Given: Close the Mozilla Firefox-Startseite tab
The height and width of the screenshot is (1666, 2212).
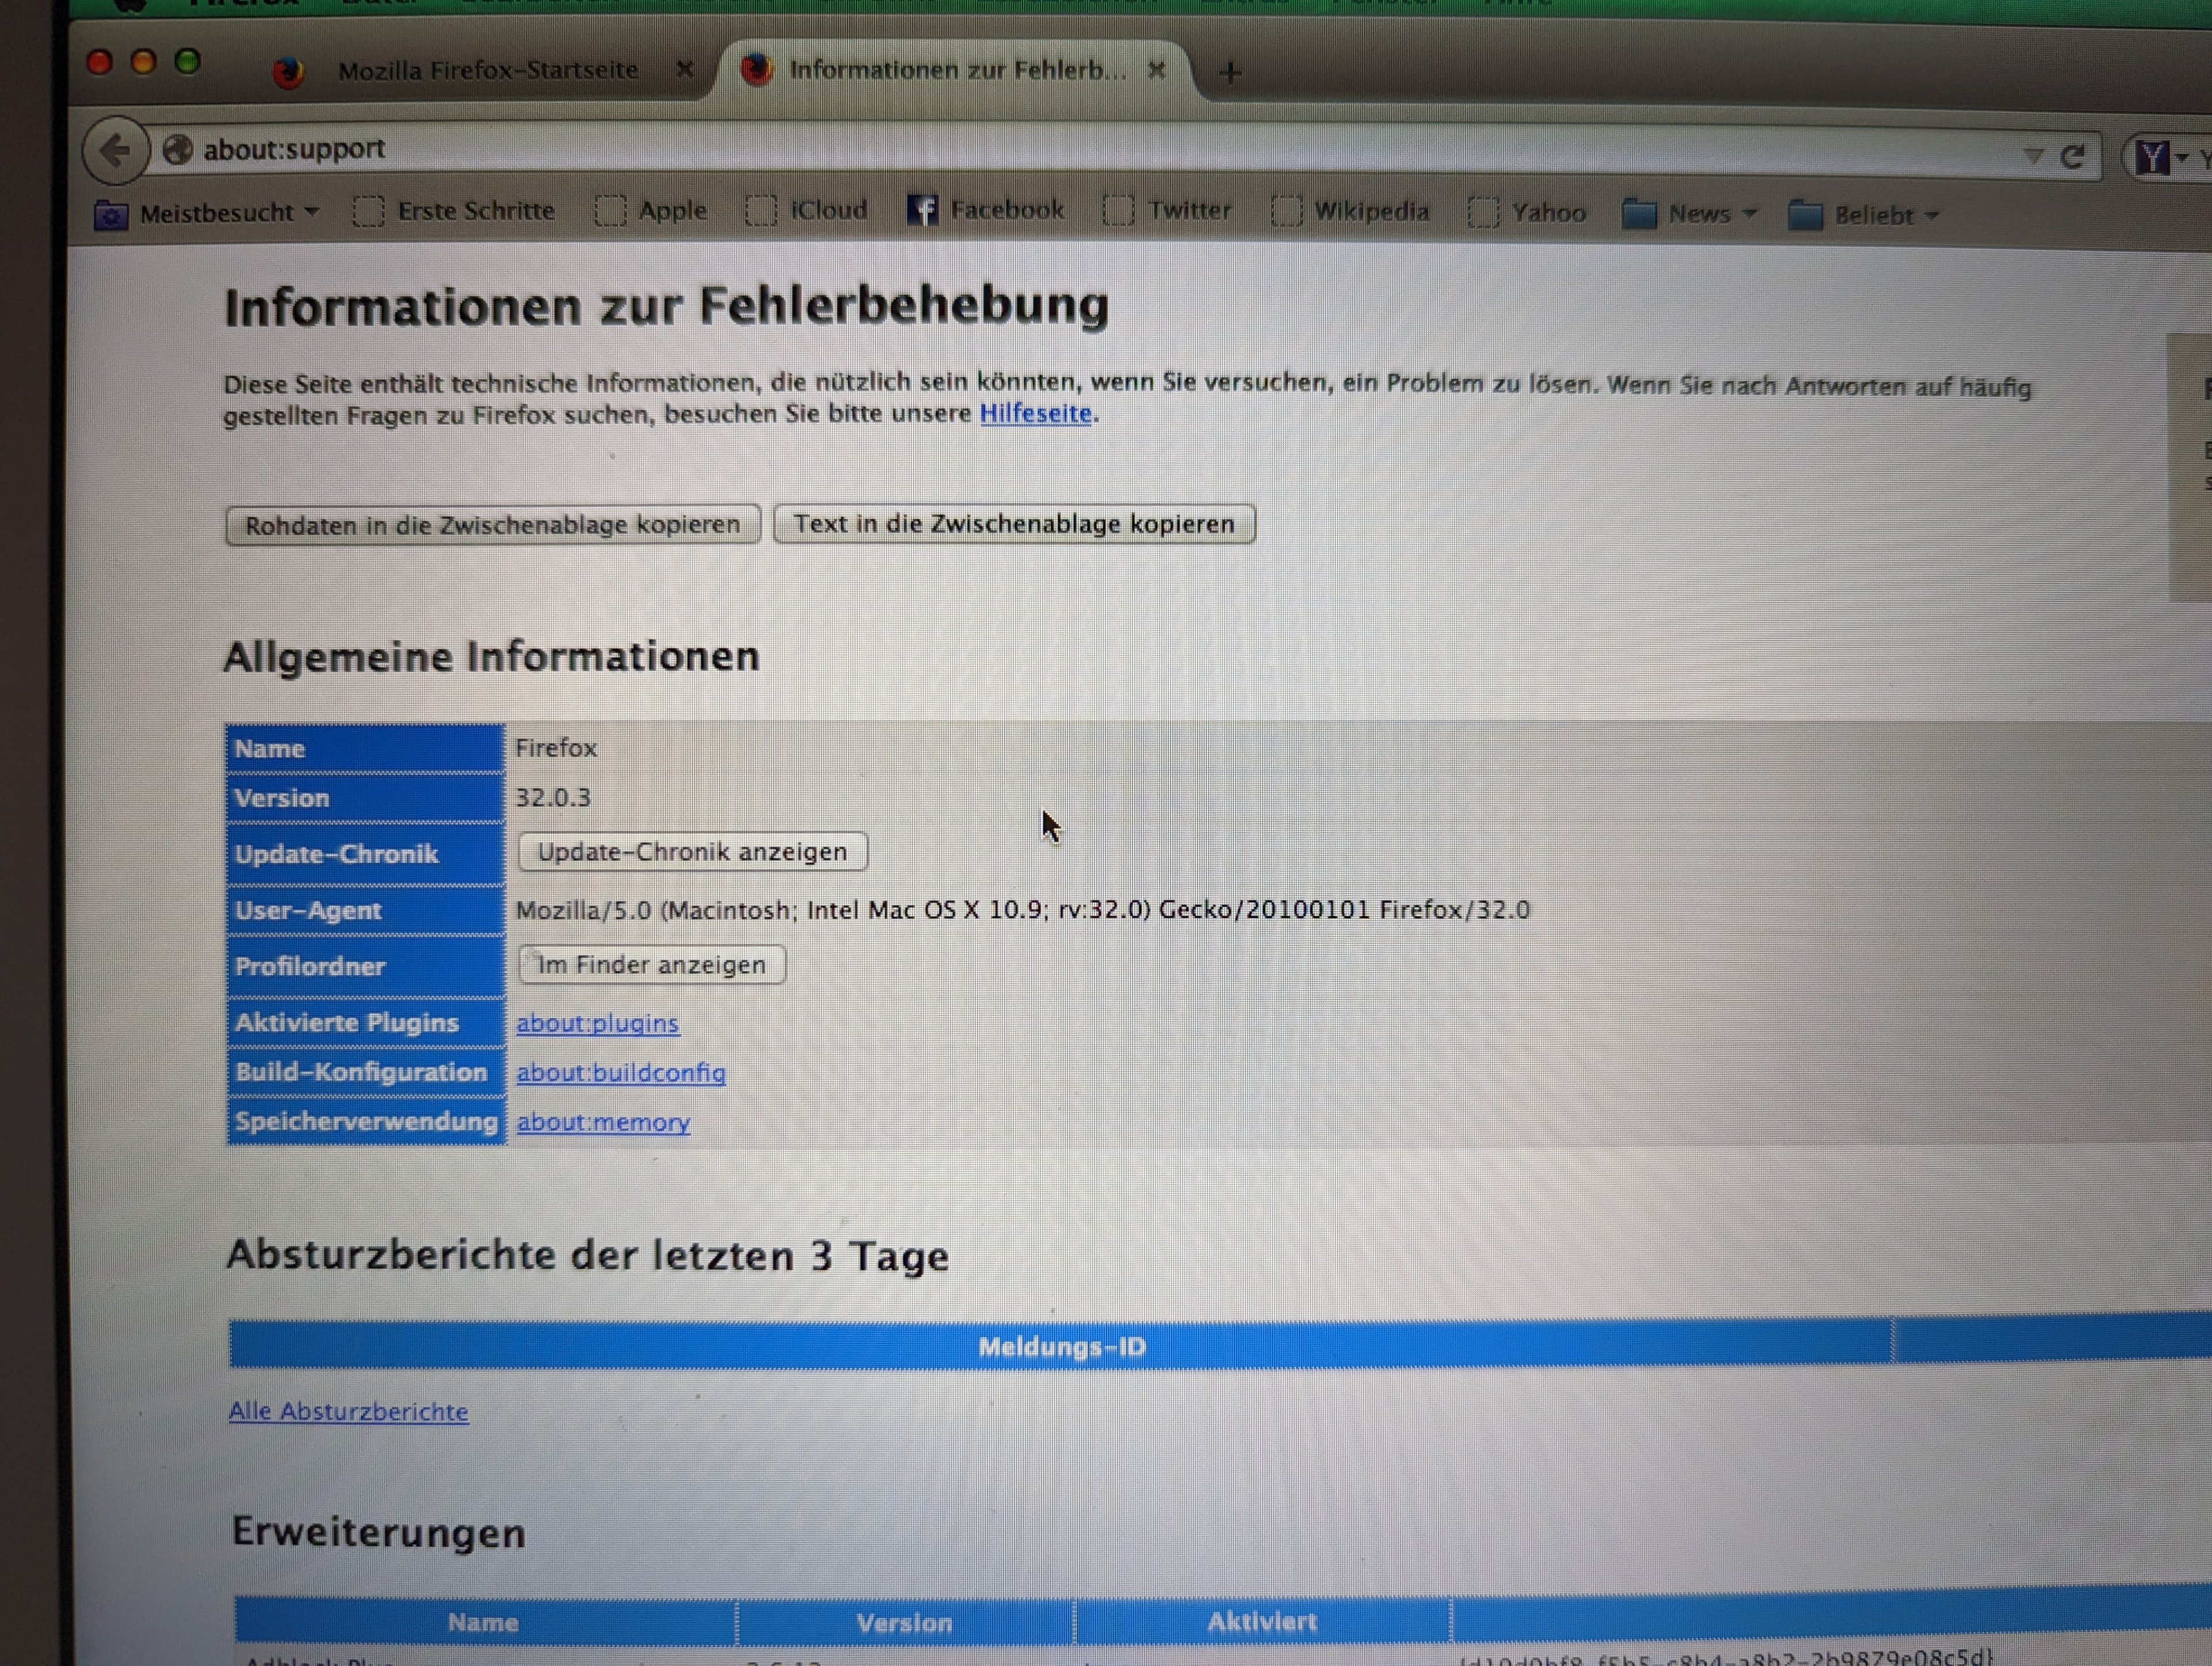Looking at the screenshot, I should pyautogui.click(x=685, y=69).
